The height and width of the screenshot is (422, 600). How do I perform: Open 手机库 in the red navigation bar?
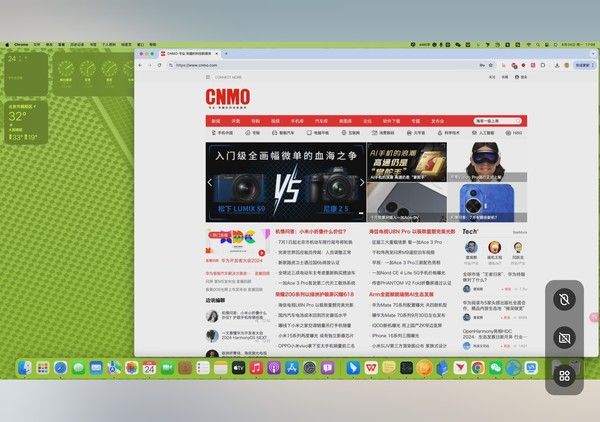[x=297, y=121]
